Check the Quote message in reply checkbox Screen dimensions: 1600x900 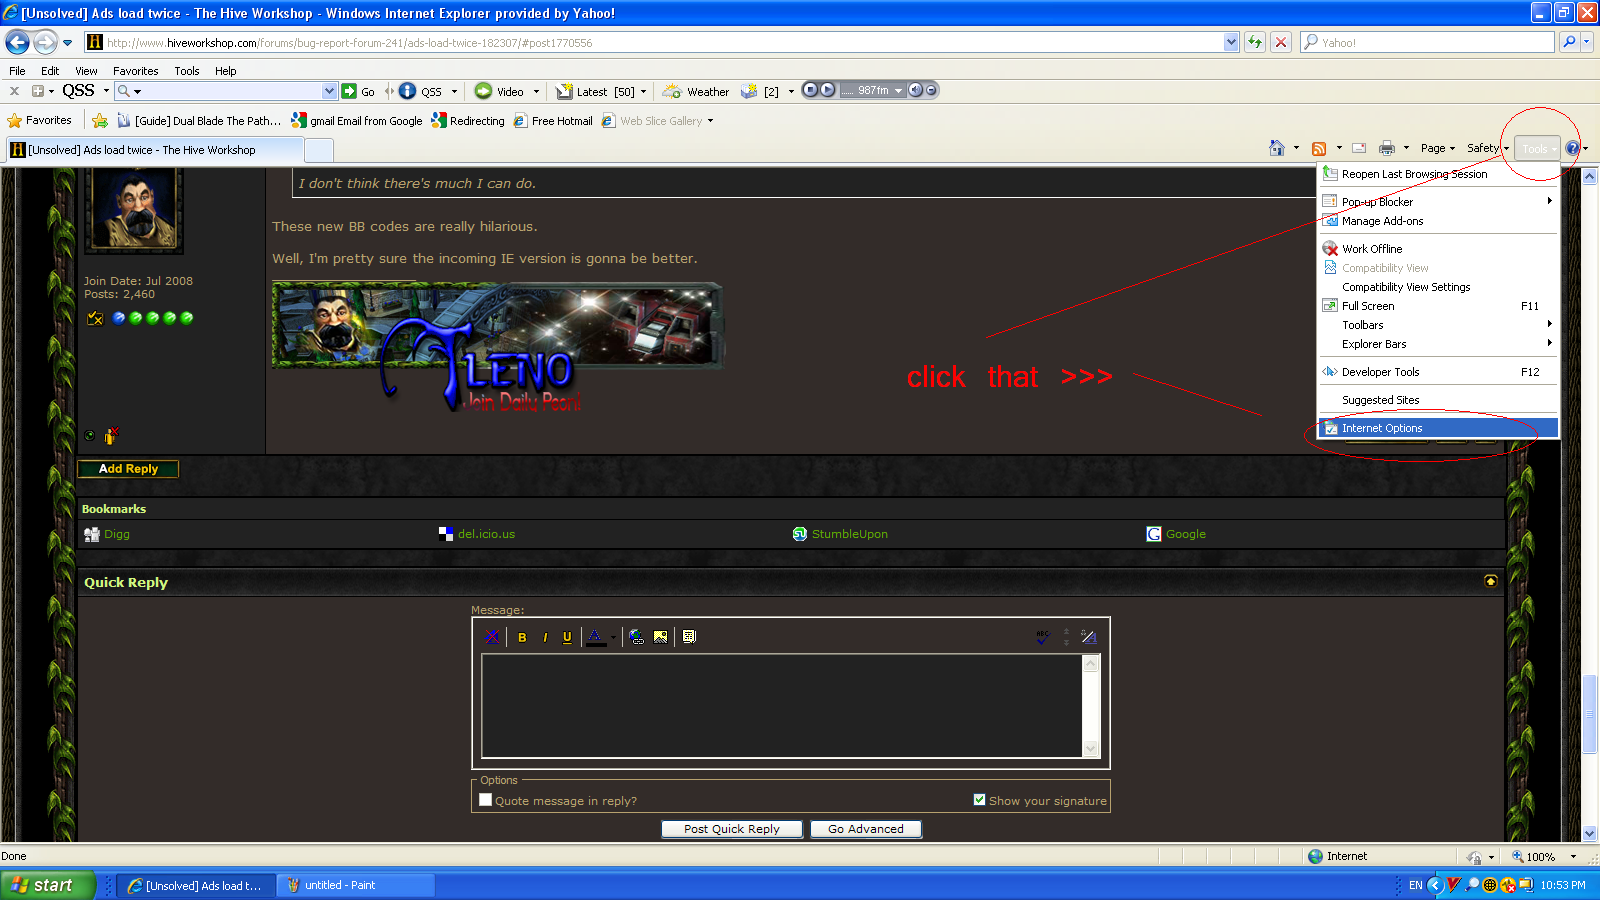485,799
